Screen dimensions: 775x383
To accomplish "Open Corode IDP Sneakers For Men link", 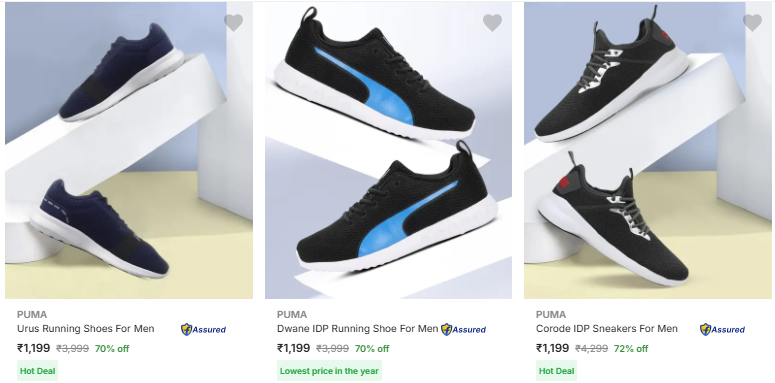I will click(x=606, y=329).
